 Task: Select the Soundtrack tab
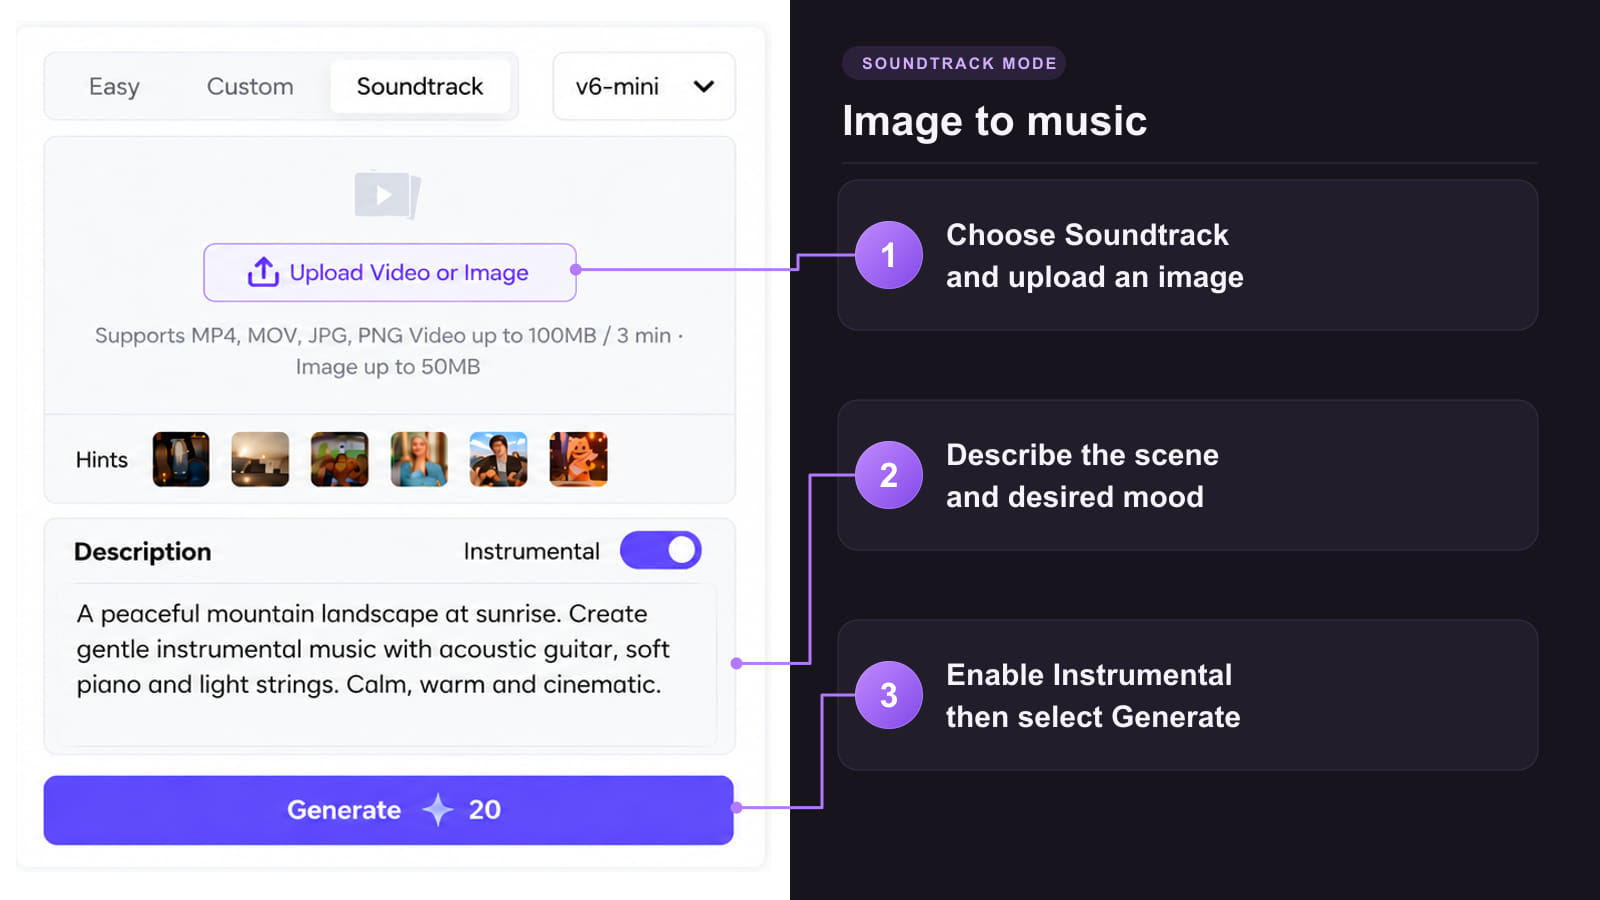click(x=420, y=87)
